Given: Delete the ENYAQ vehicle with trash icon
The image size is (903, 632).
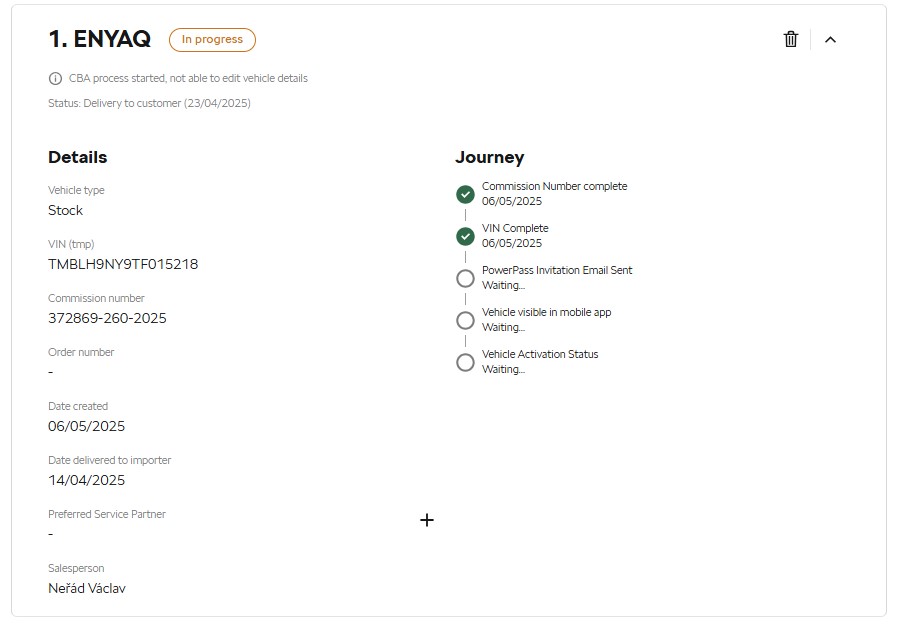Looking at the screenshot, I should pos(791,39).
